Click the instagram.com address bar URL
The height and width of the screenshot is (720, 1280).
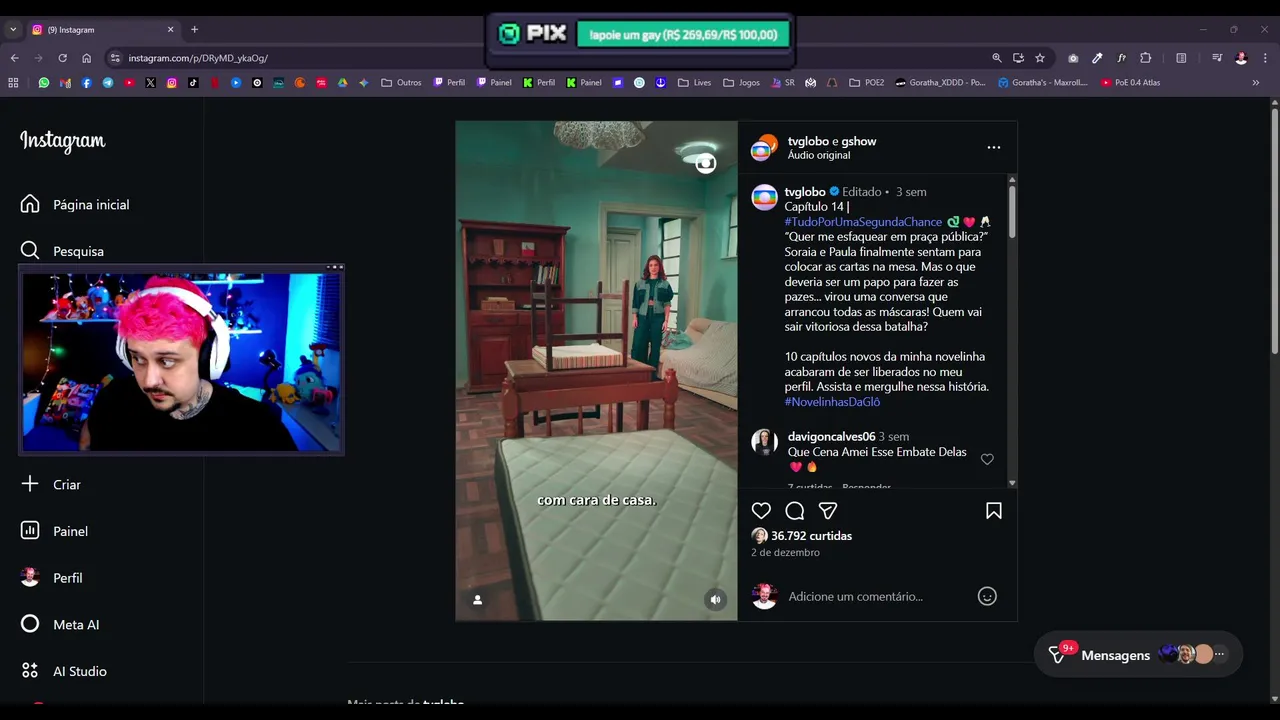click(198, 58)
